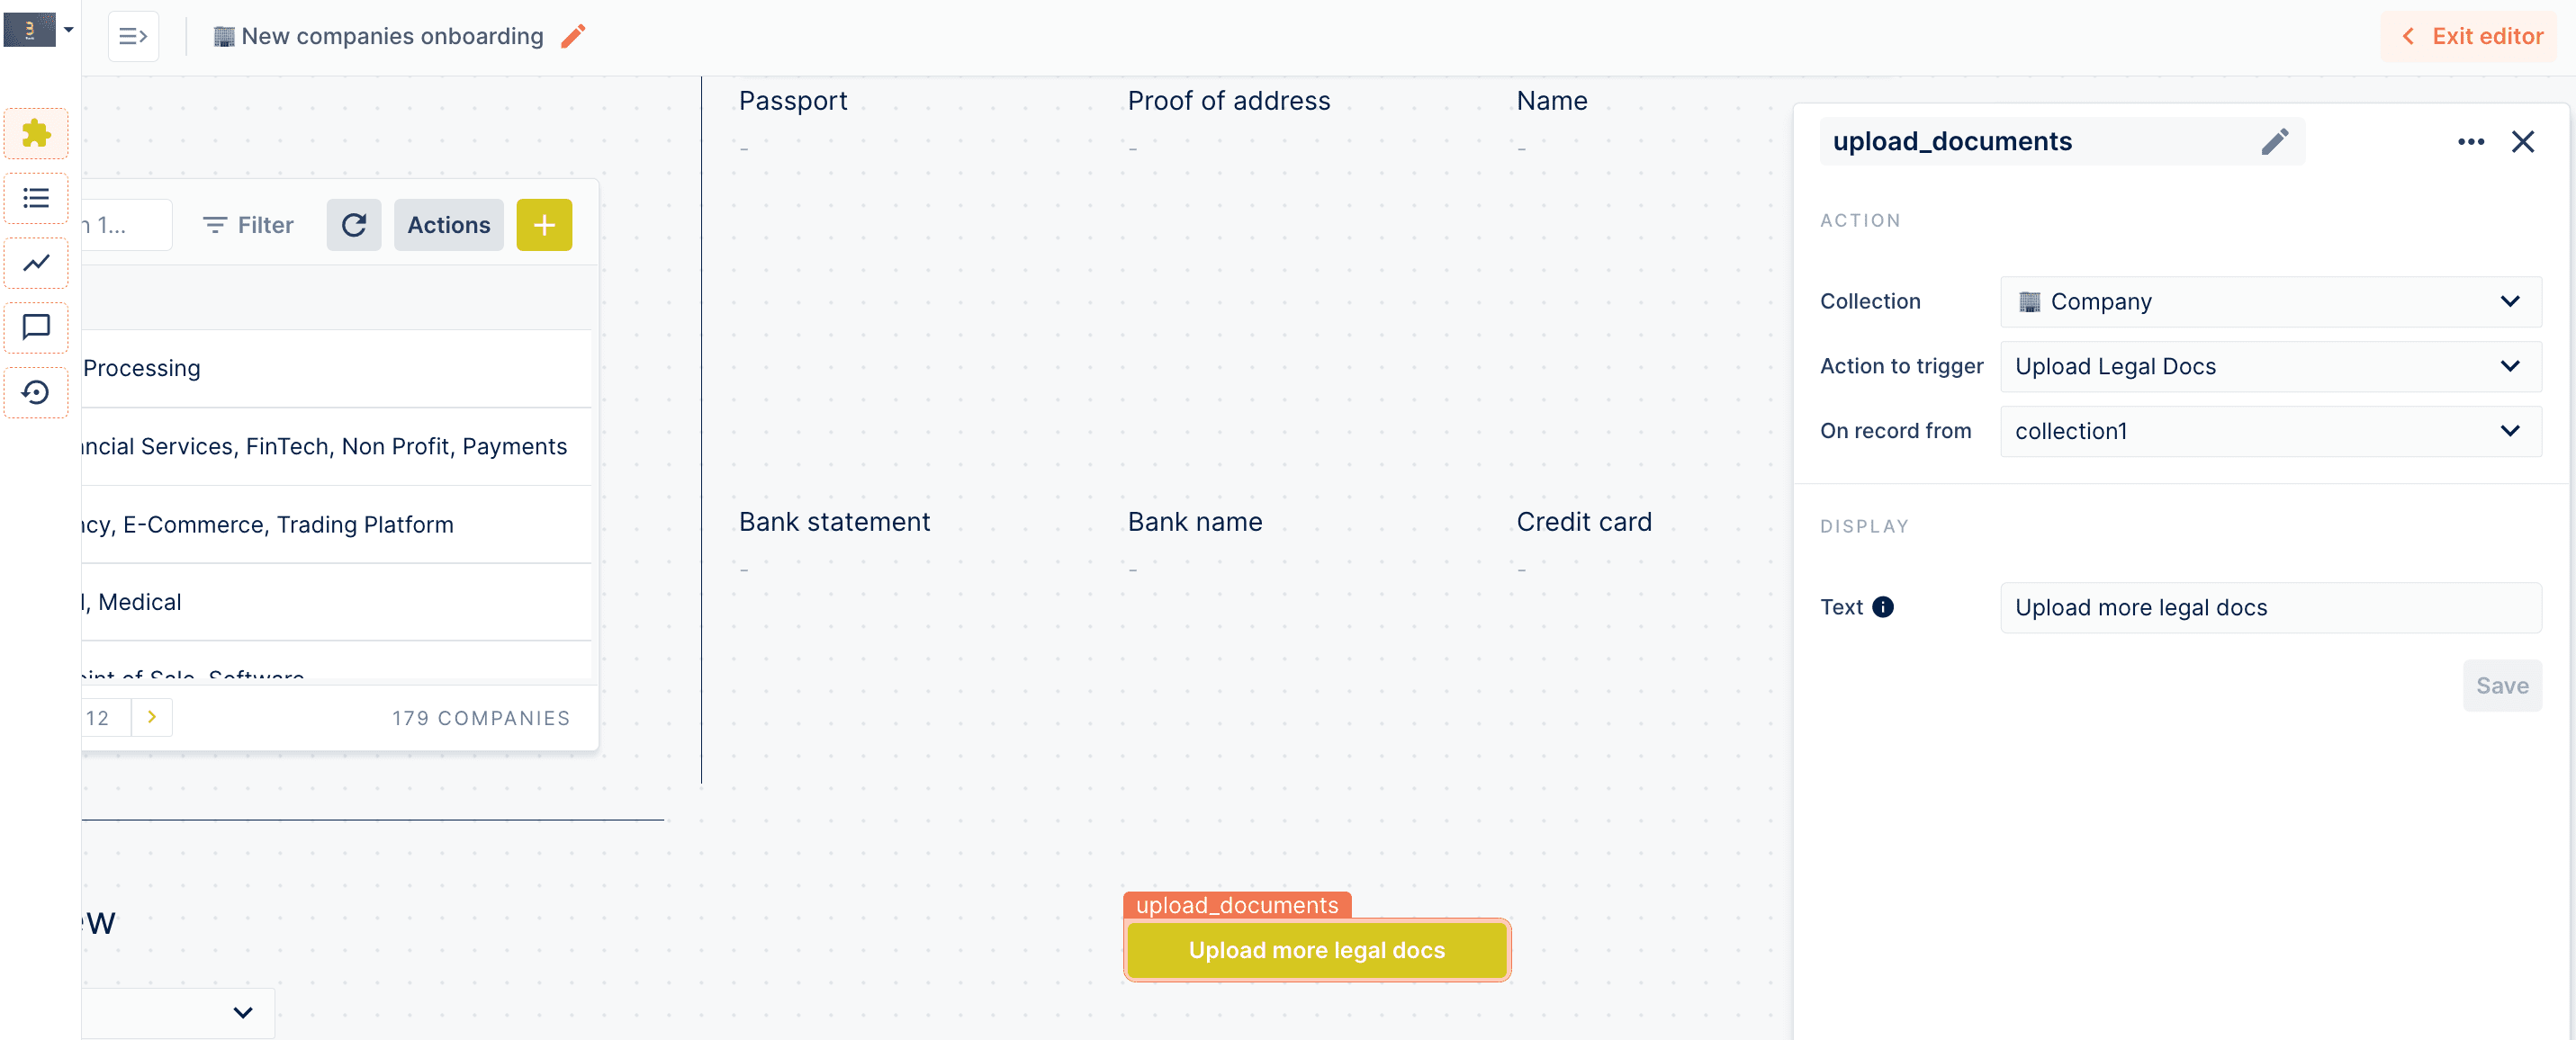This screenshot has height=1040, width=2576.
Task: Expand the Collection dropdown
Action: 2270,302
